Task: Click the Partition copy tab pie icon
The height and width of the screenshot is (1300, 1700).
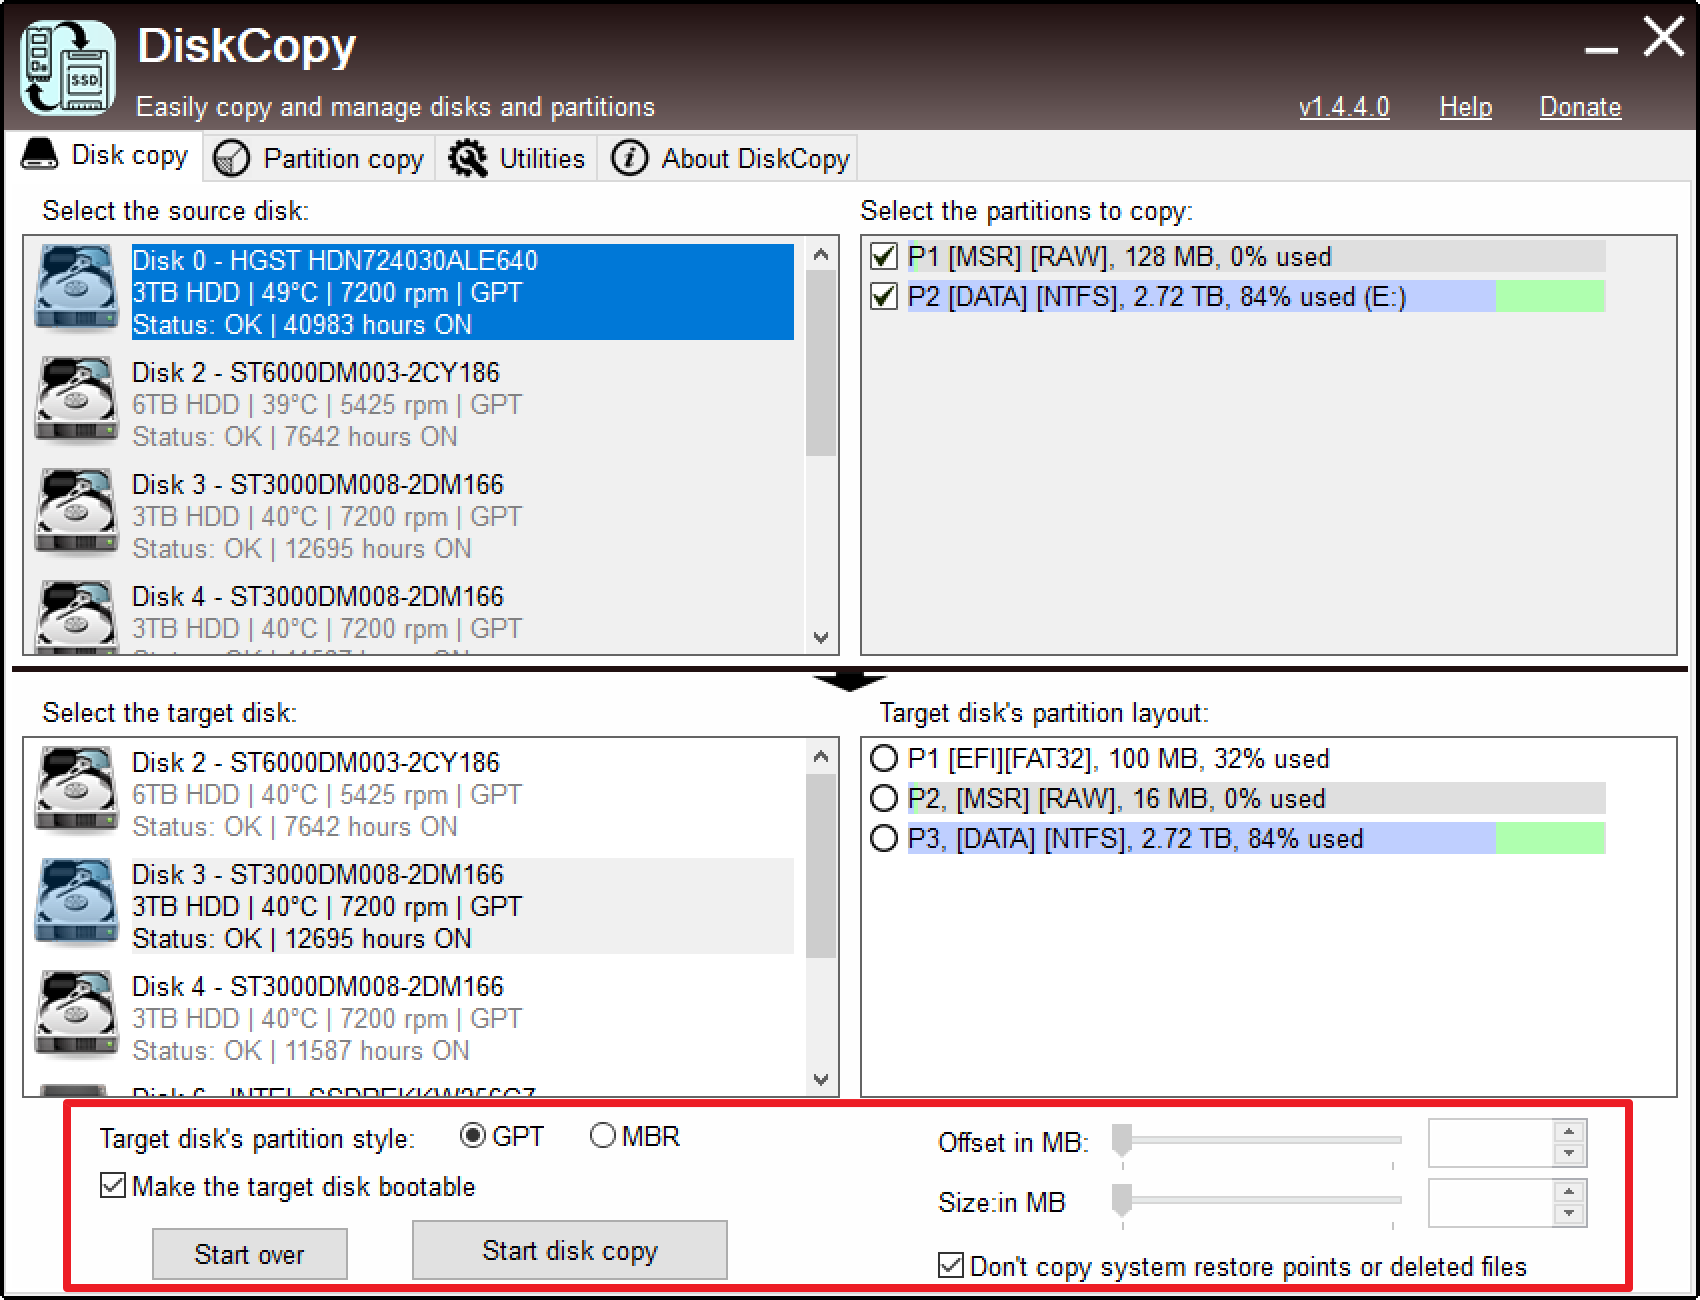Action: click(x=231, y=158)
